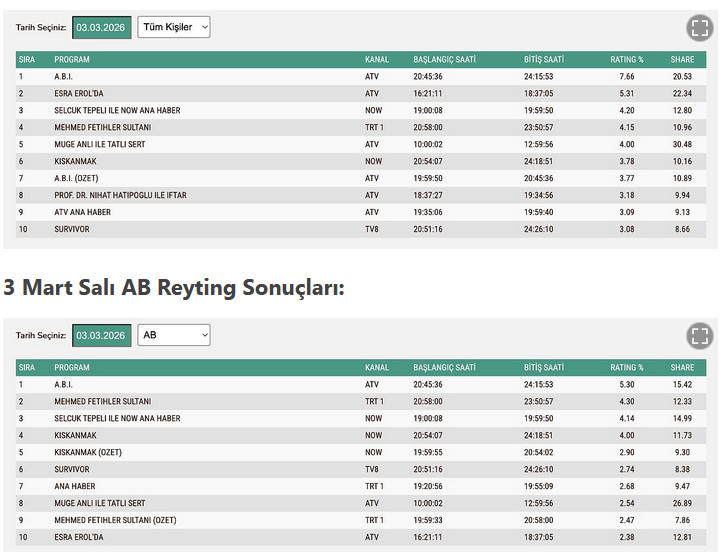The width and height of the screenshot is (727, 552).
Task: Click rating value 3.18
Action: point(627,196)
